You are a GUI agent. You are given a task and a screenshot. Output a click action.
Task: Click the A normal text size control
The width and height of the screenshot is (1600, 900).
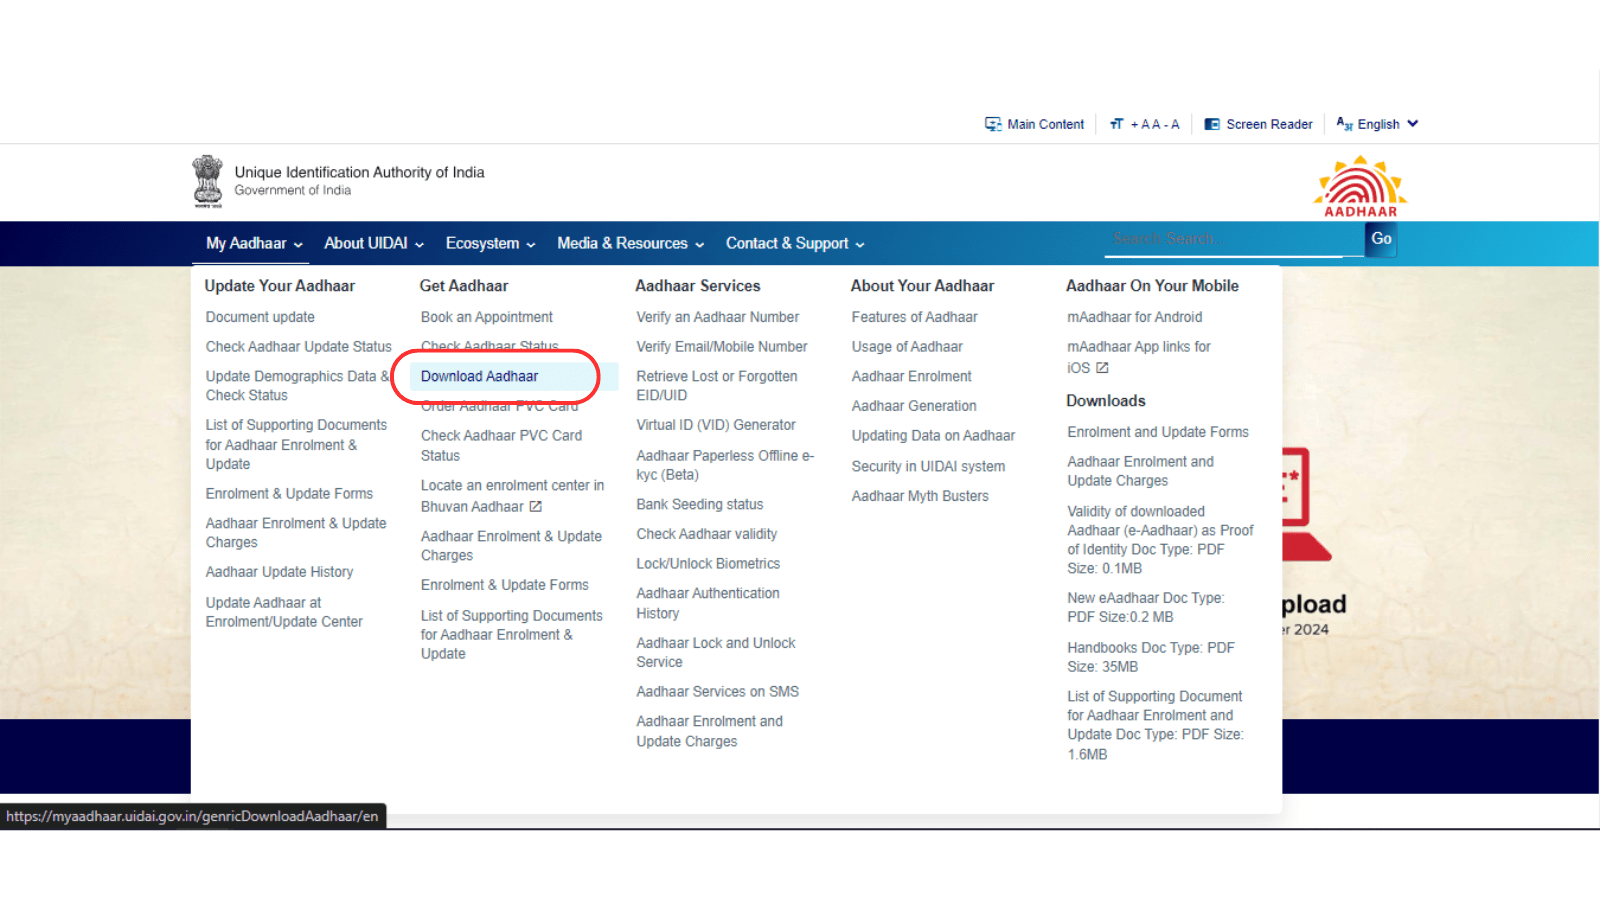pos(1155,124)
